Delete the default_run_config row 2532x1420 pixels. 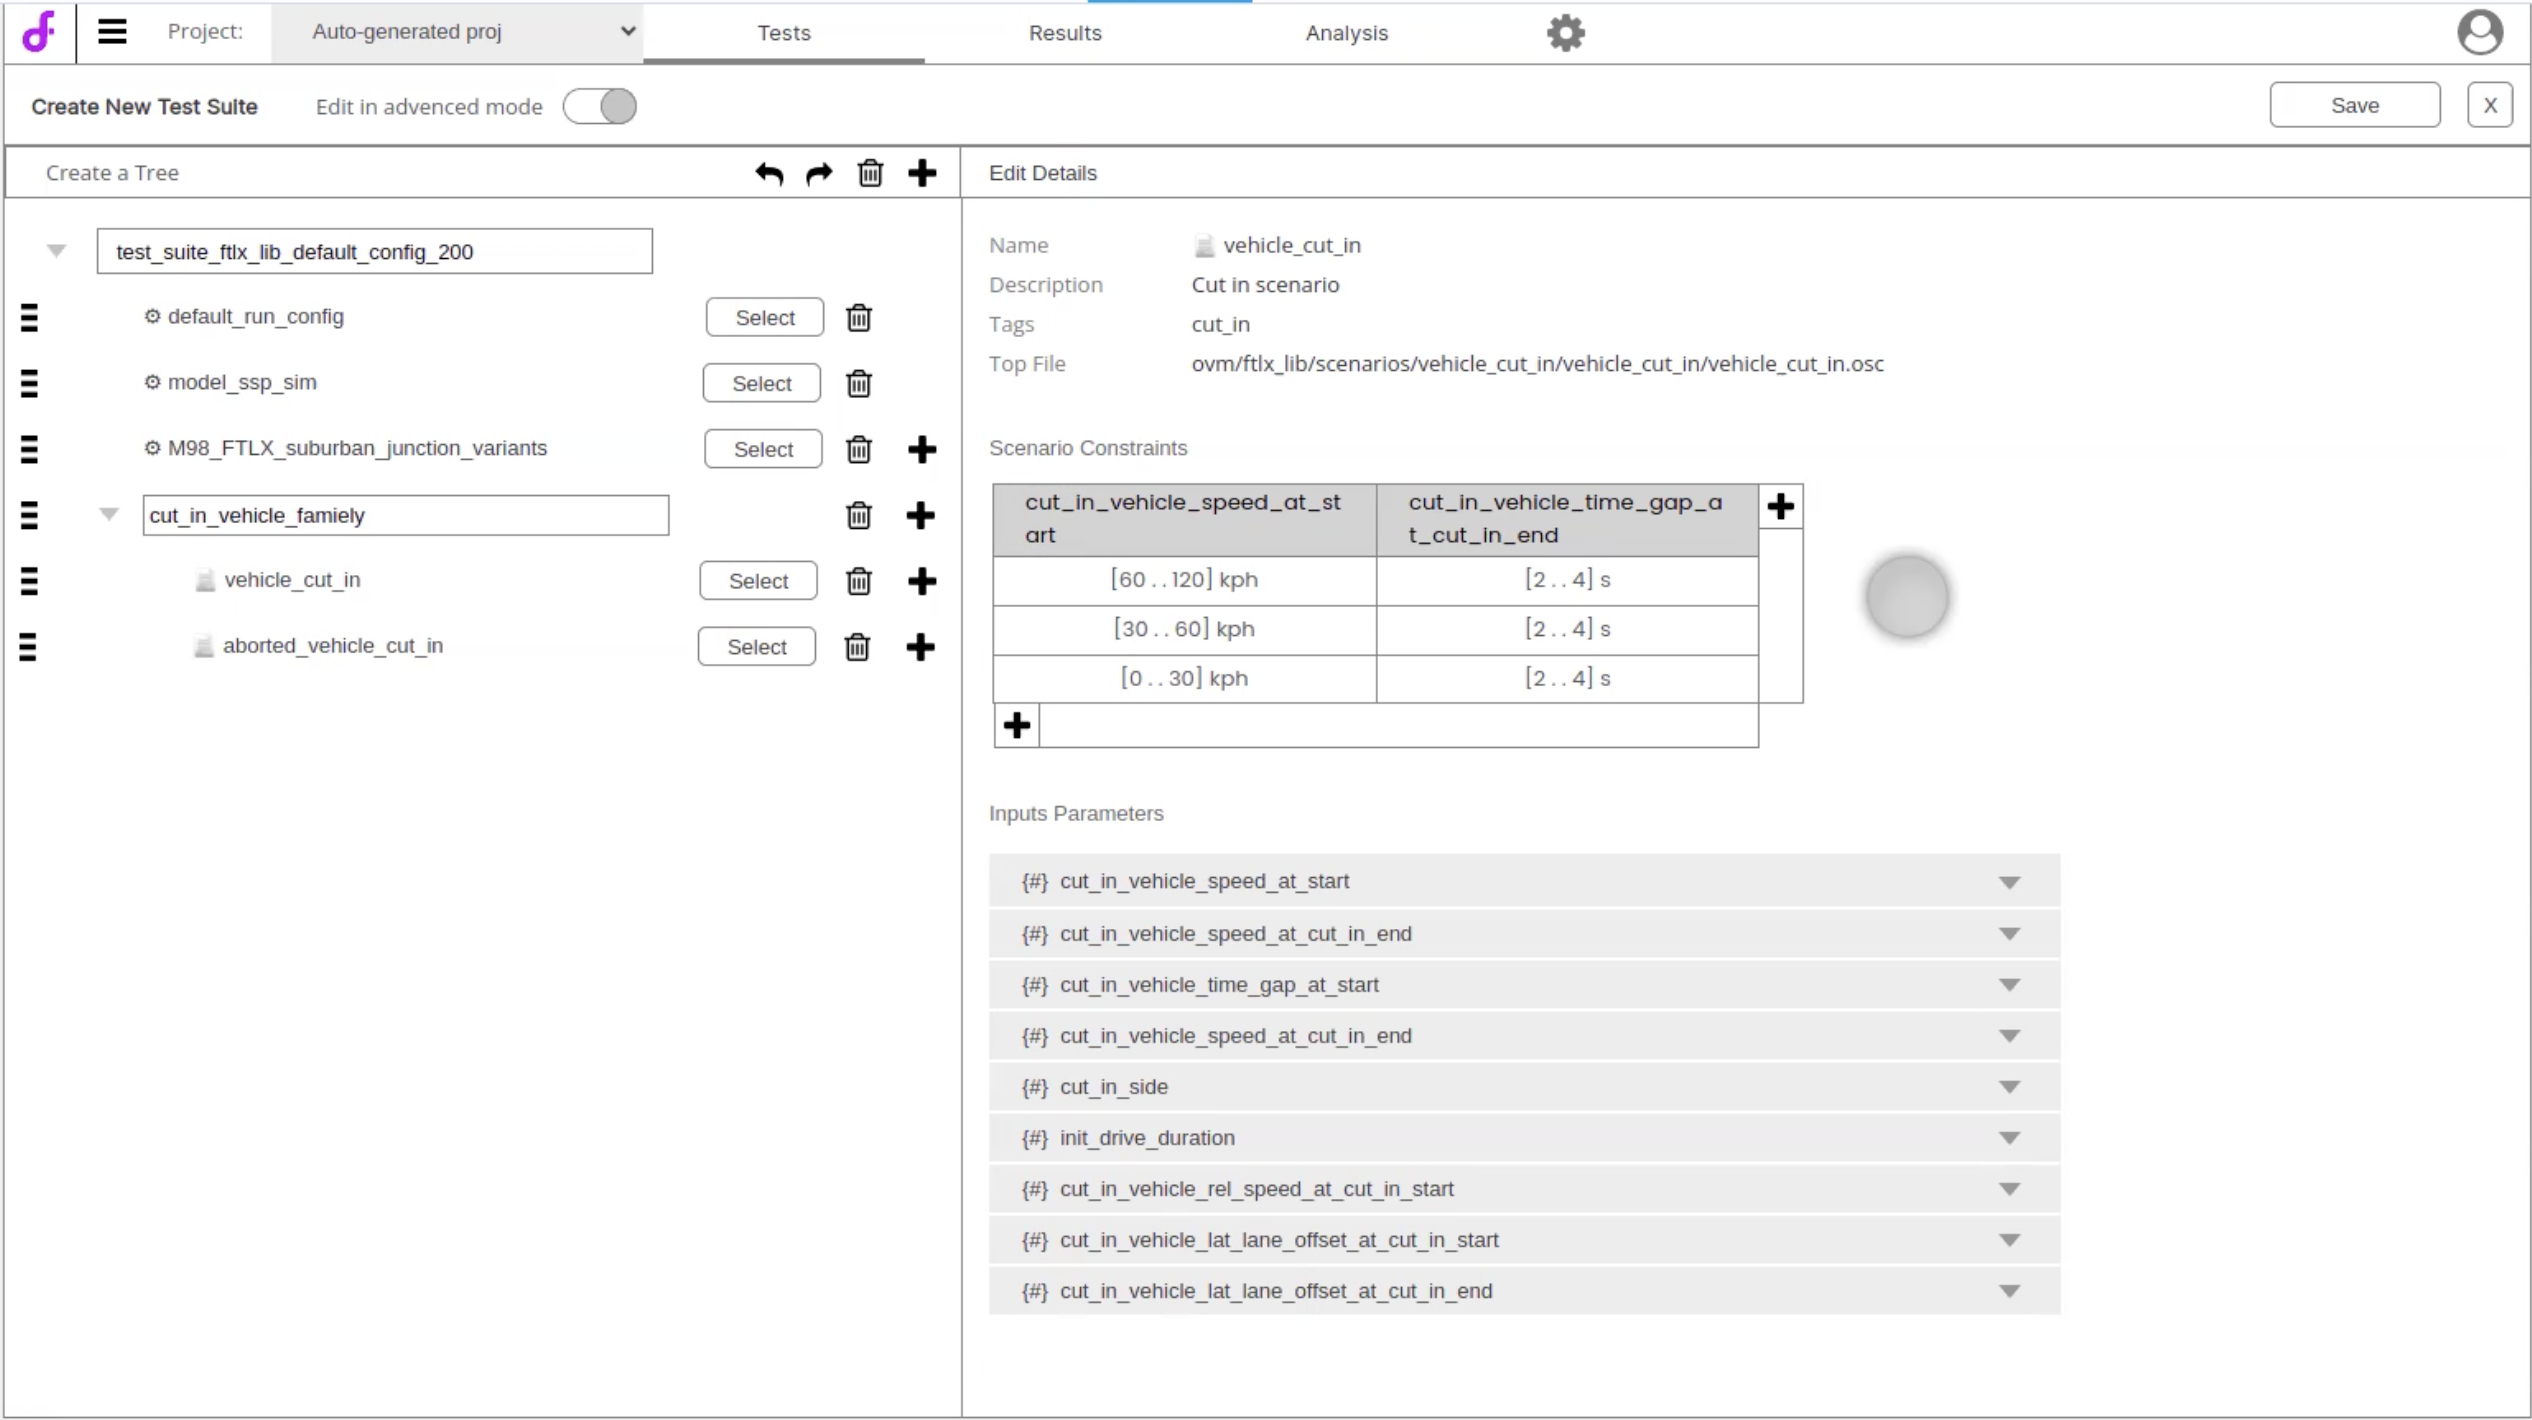pos(859,318)
